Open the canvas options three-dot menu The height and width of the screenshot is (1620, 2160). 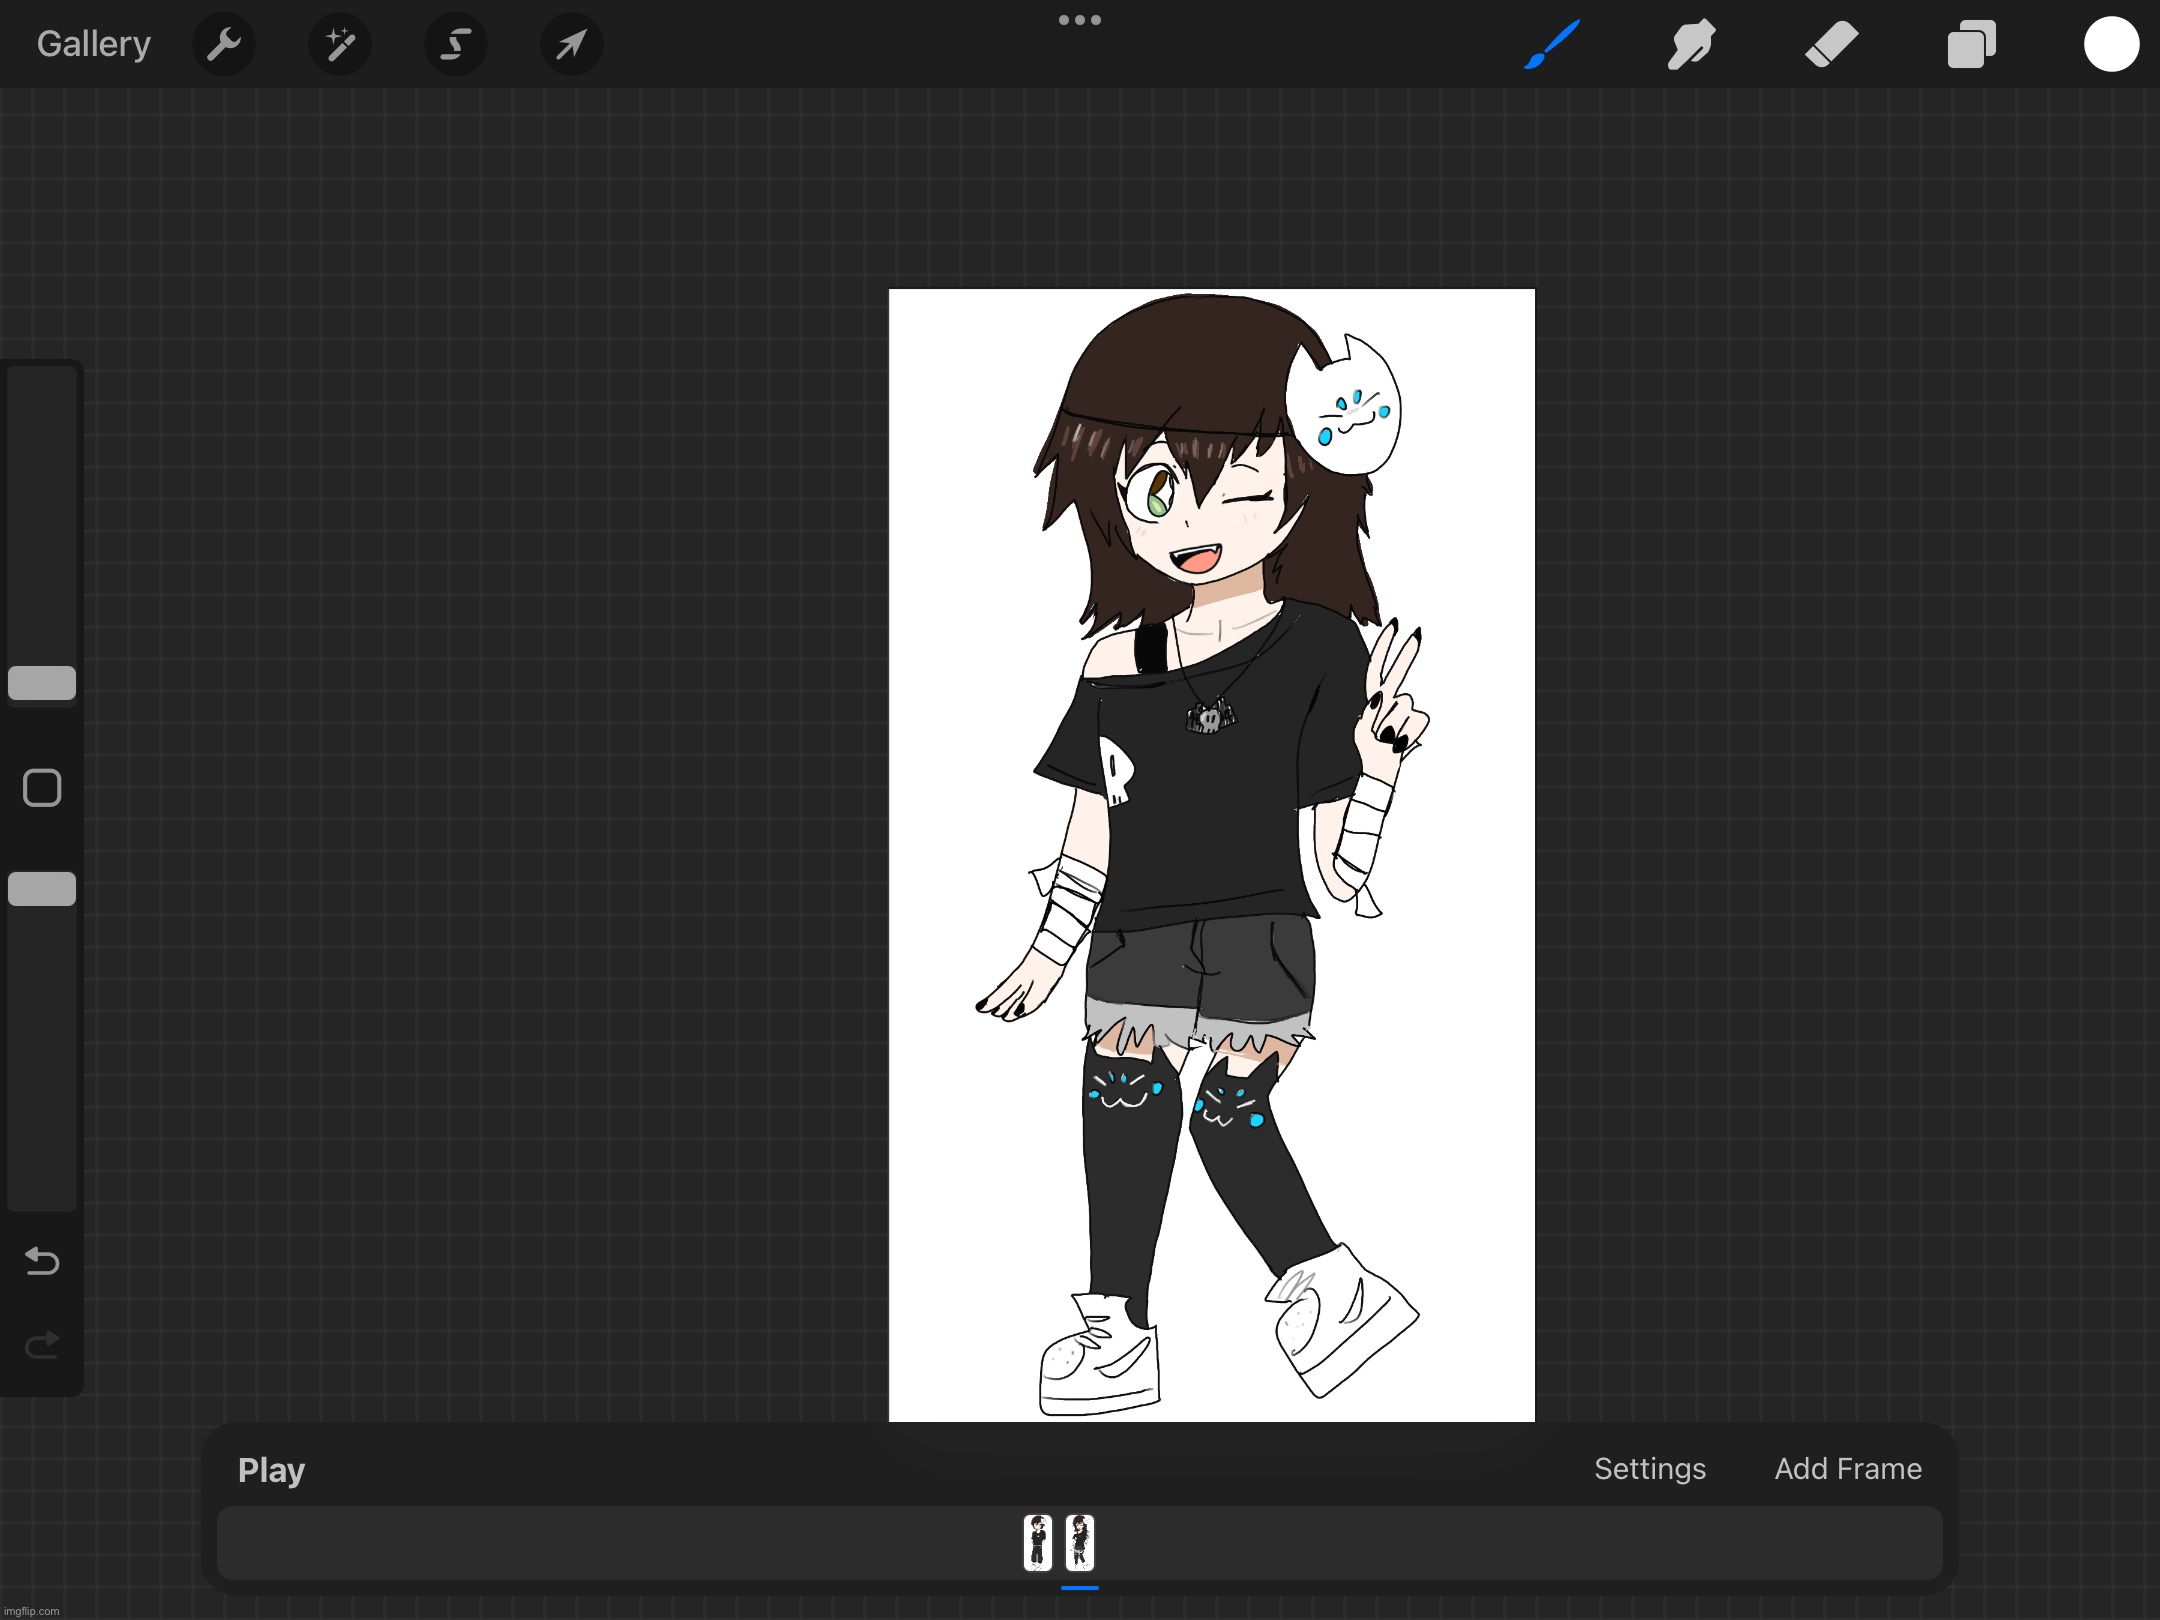(x=1079, y=20)
